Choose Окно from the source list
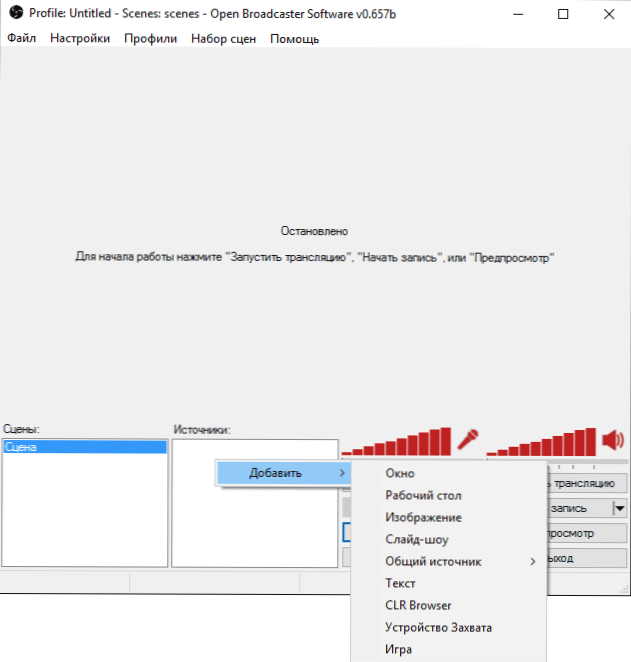631x662 pixels. click(x=399, y=474)
